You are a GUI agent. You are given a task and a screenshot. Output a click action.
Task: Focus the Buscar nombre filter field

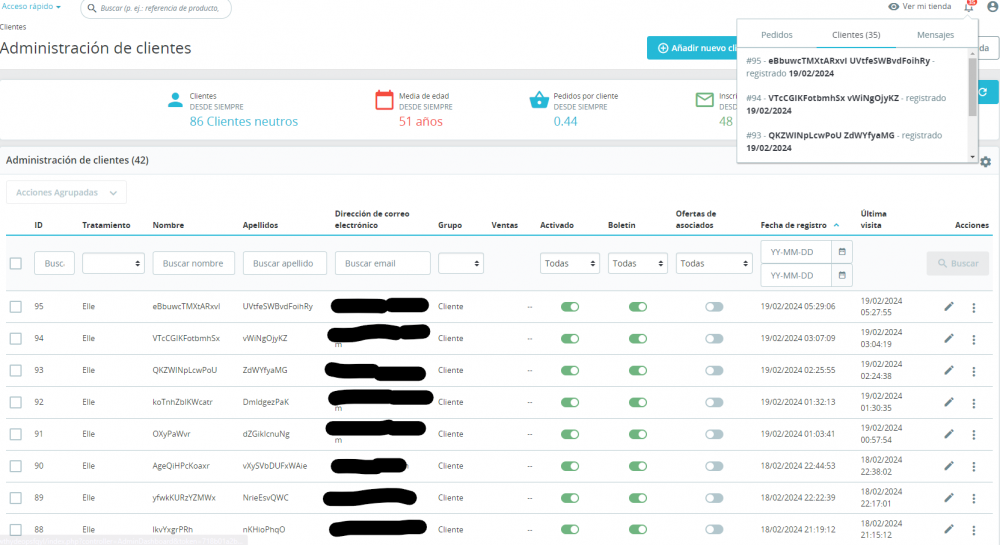(193, 263)
